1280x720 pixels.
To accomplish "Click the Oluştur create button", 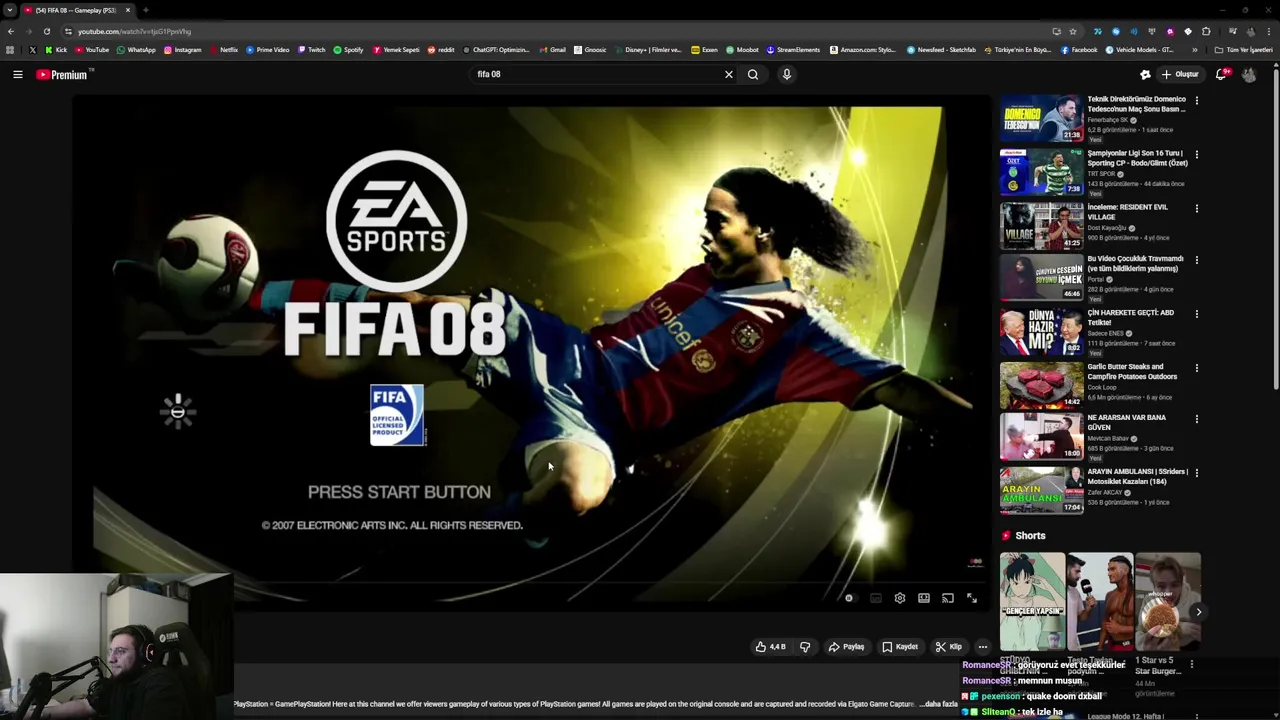I will tap(1180, 74).
